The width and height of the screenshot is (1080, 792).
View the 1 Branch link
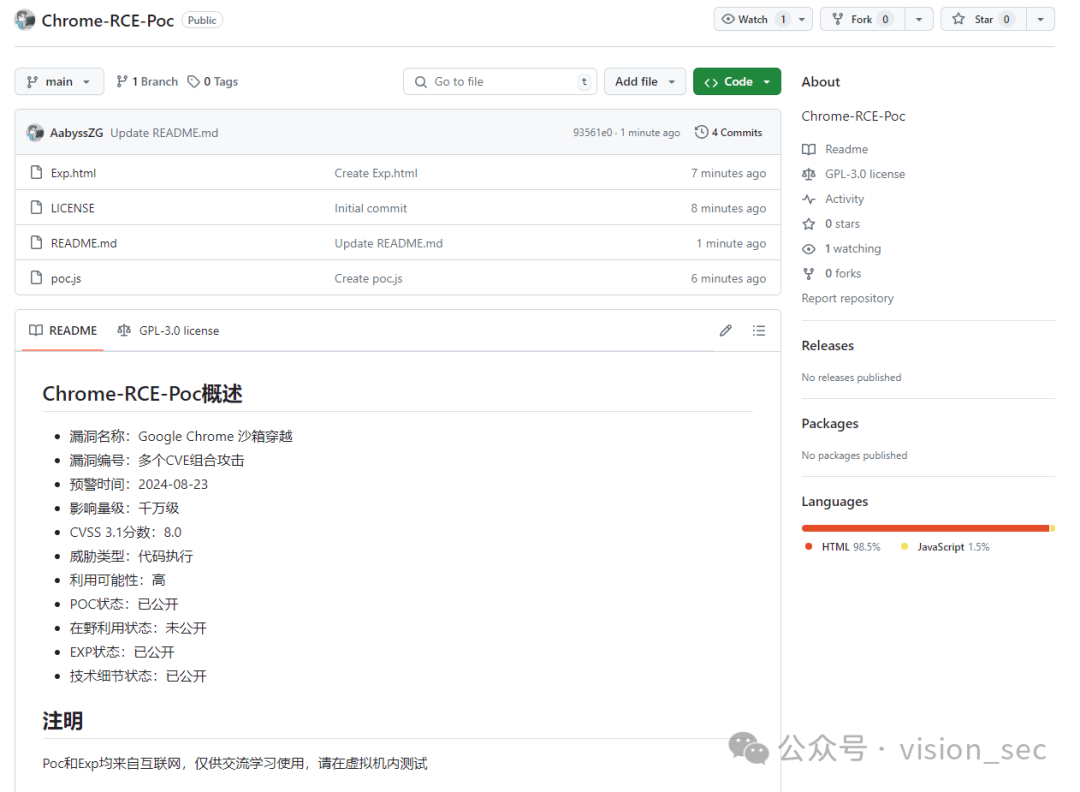tap(147, 81)
